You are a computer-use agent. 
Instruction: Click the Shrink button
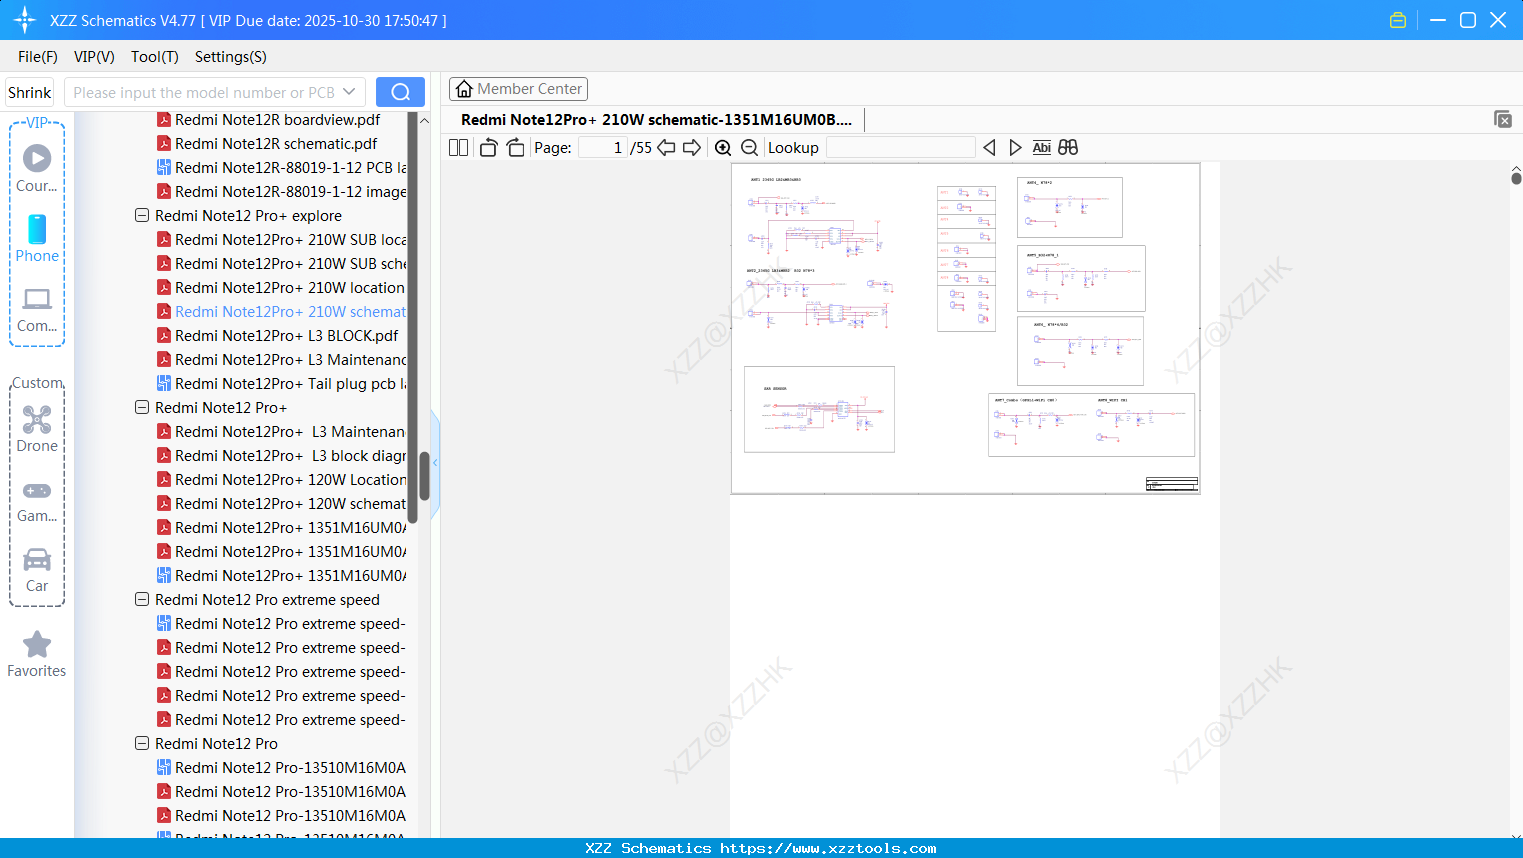30,92
